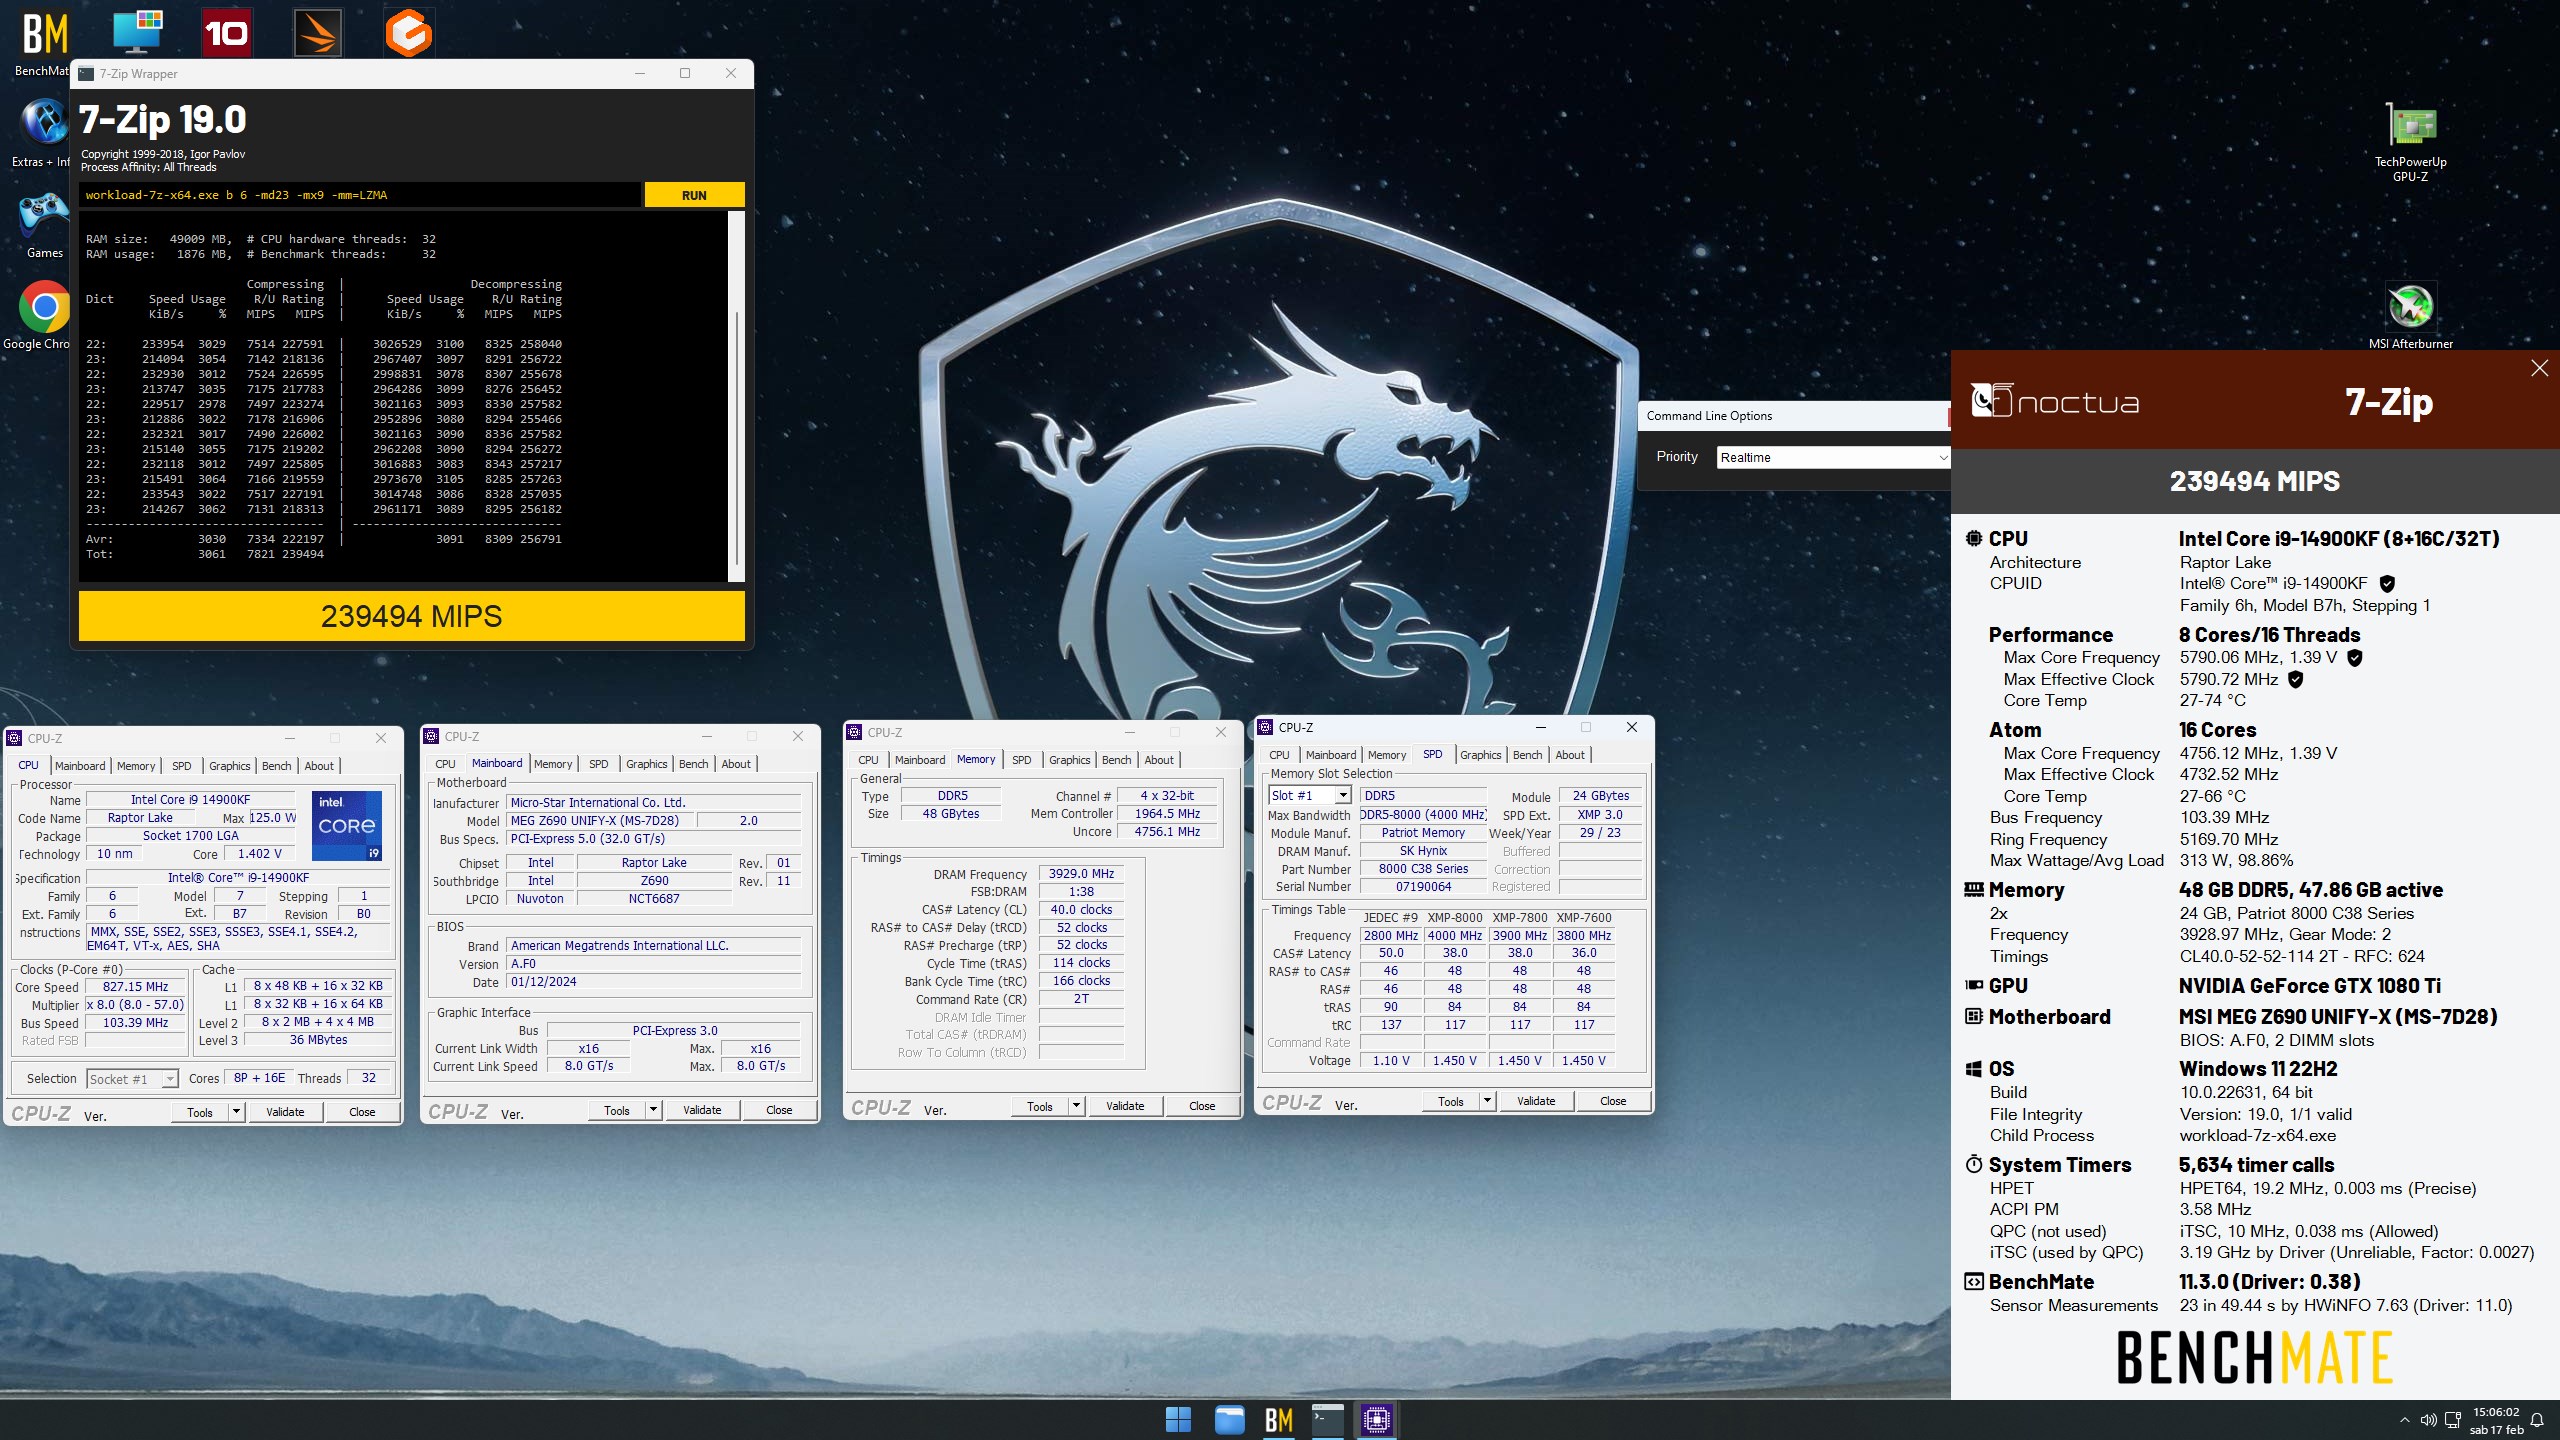Click the Noctua logo in result panel

click(x=2055, y=401)
